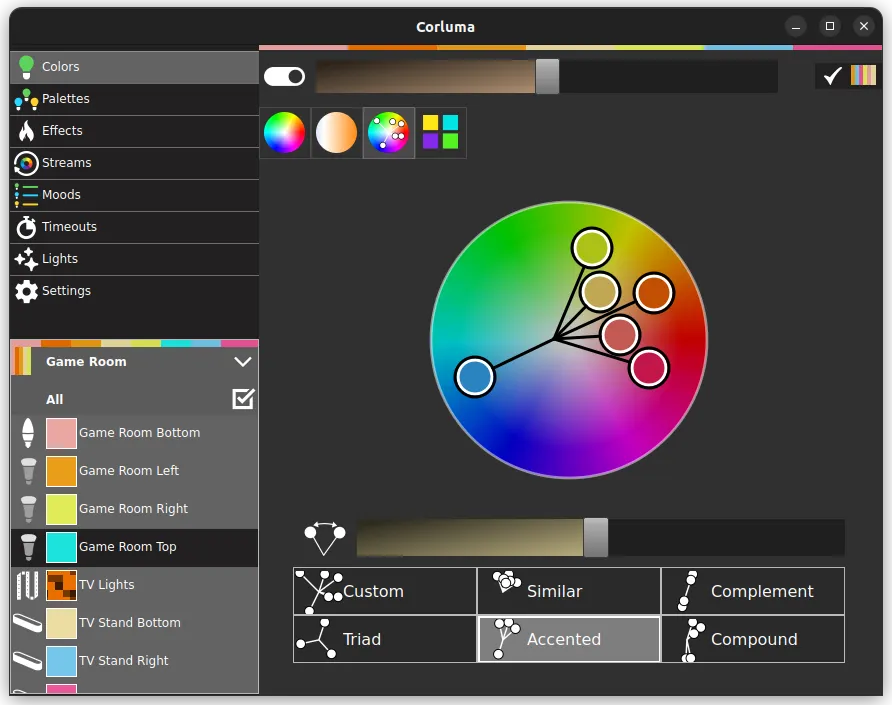
Task: Click the Game Room Right bulb icon
Action: coord(28,509)
